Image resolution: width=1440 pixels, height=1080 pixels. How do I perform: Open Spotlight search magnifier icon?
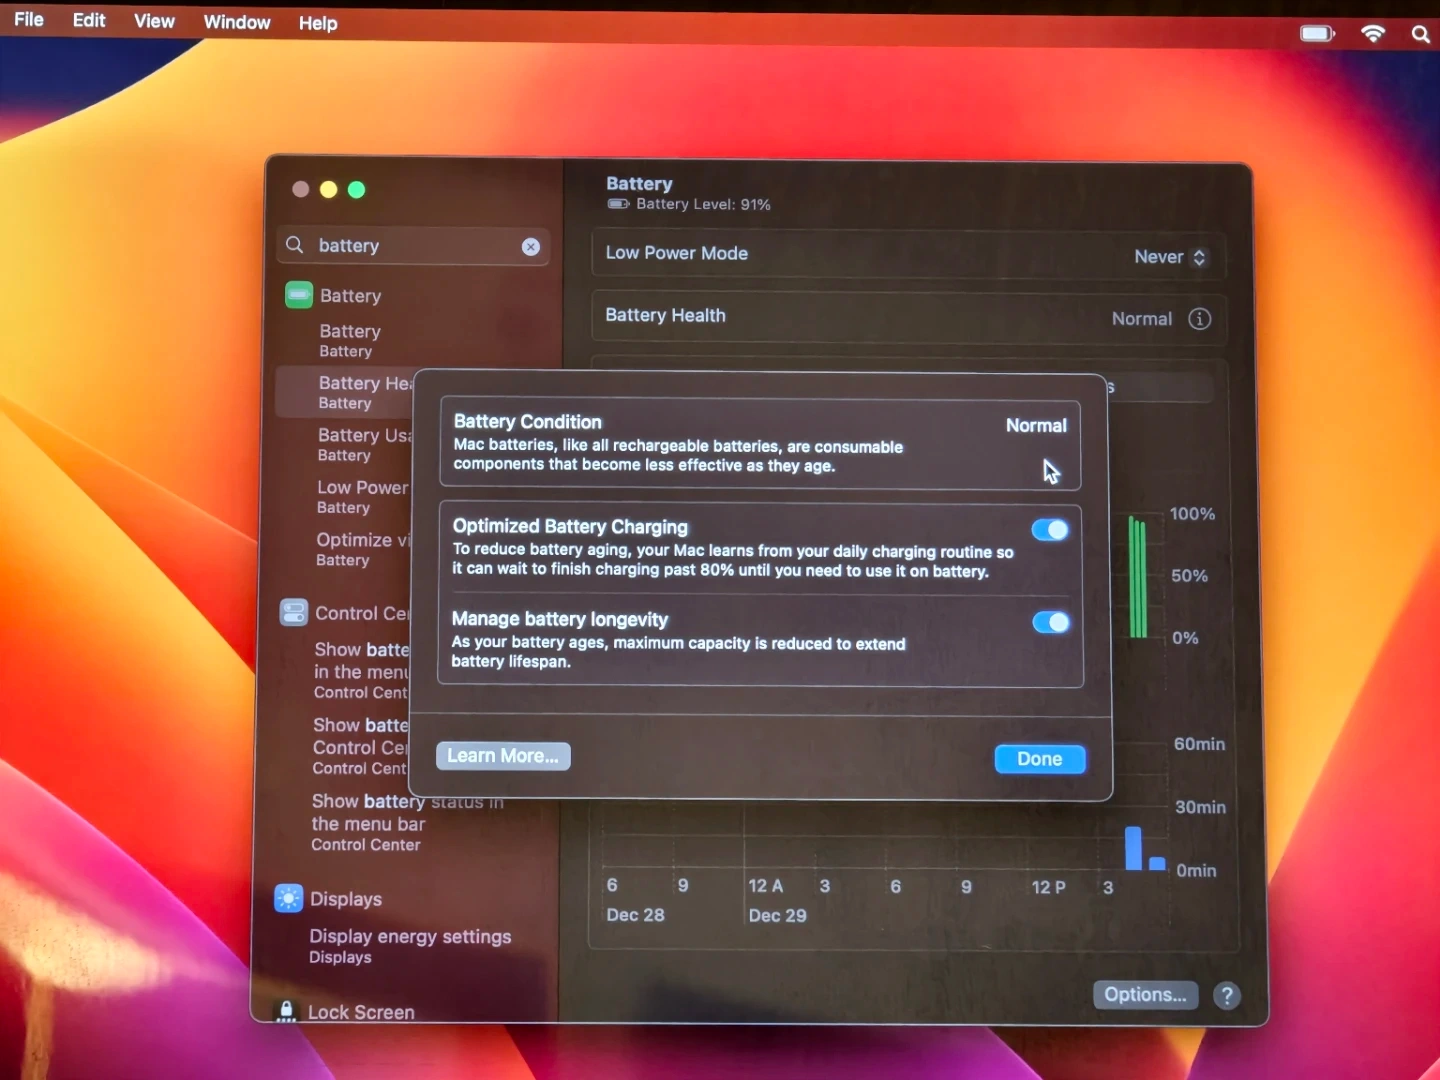1420,35
